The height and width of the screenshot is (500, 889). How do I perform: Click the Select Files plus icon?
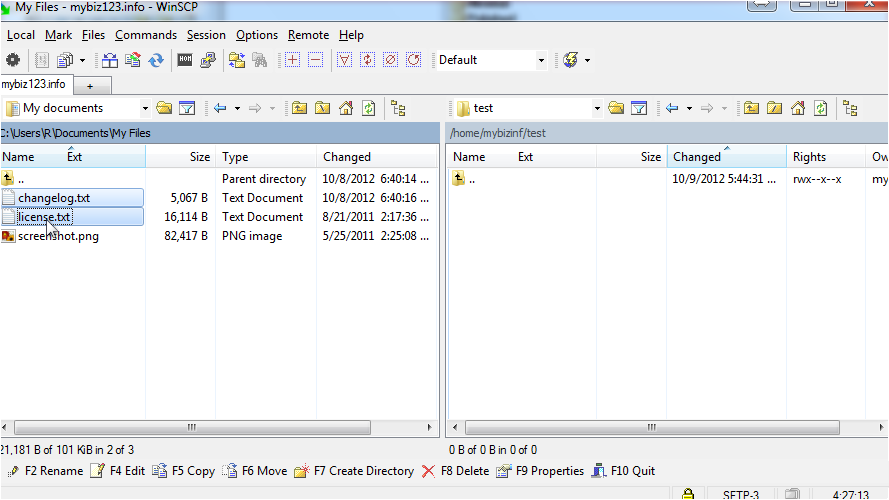click(293, 60)
